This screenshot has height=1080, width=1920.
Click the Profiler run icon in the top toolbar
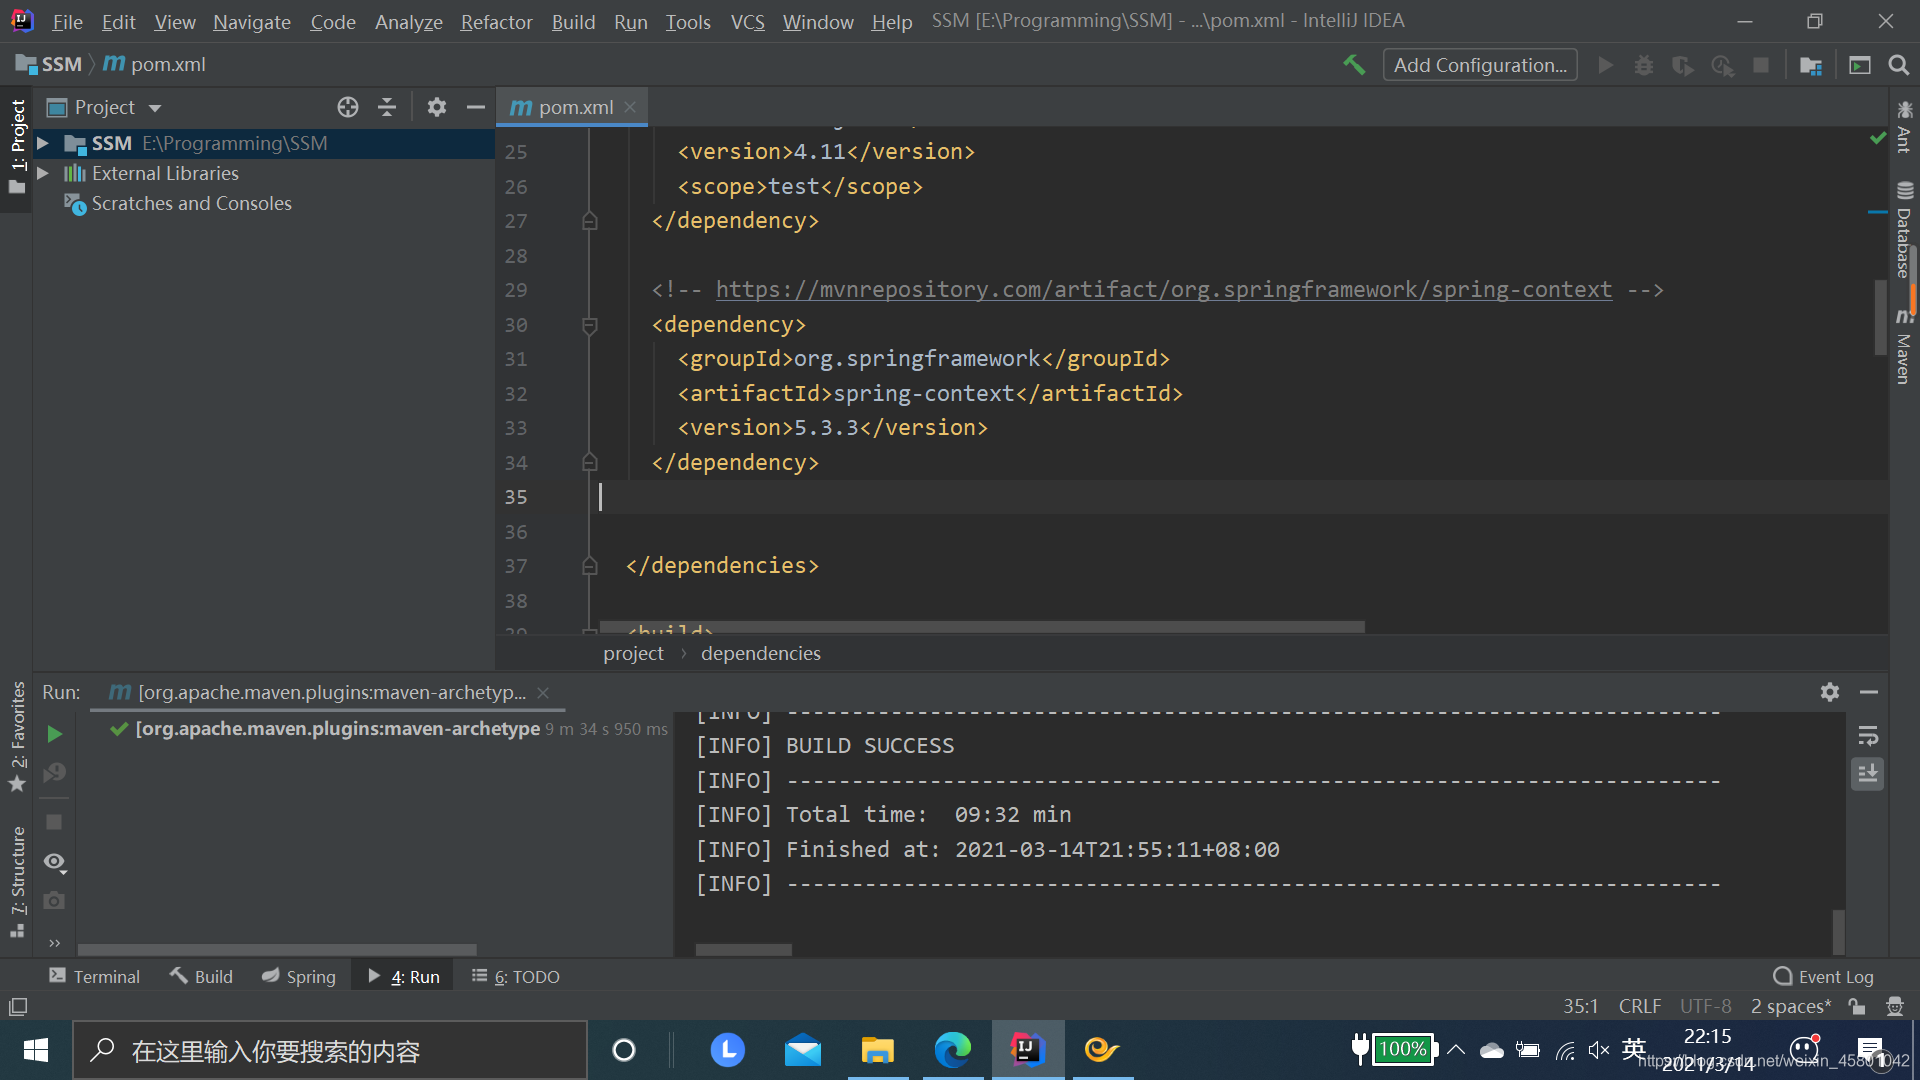pyautogui.click(x=1722, y=65)
